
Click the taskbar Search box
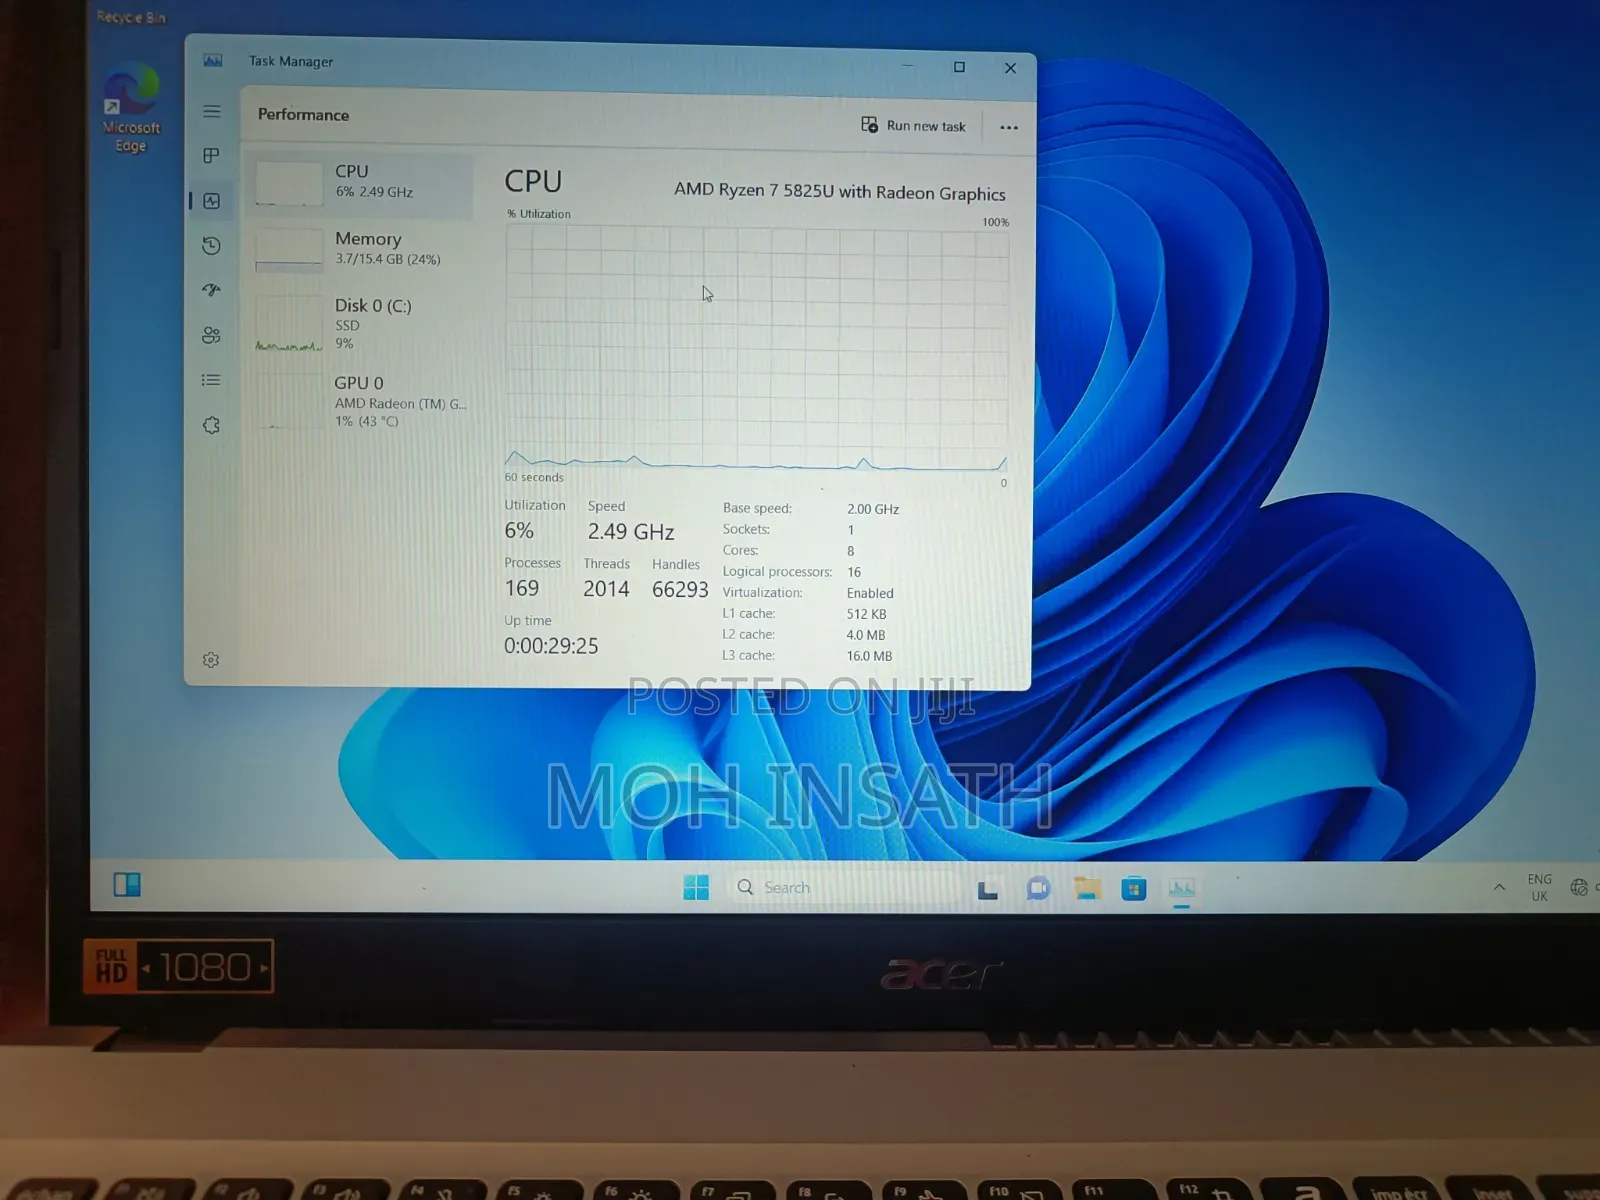[845, 887]
